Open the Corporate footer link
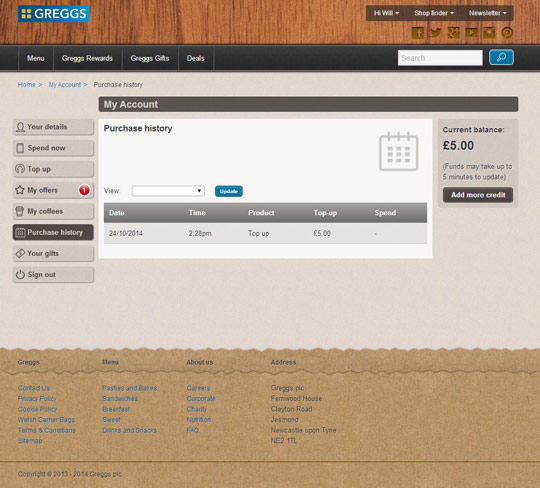The height and width of the screenshot is (488, 540). tap(201, 399)
